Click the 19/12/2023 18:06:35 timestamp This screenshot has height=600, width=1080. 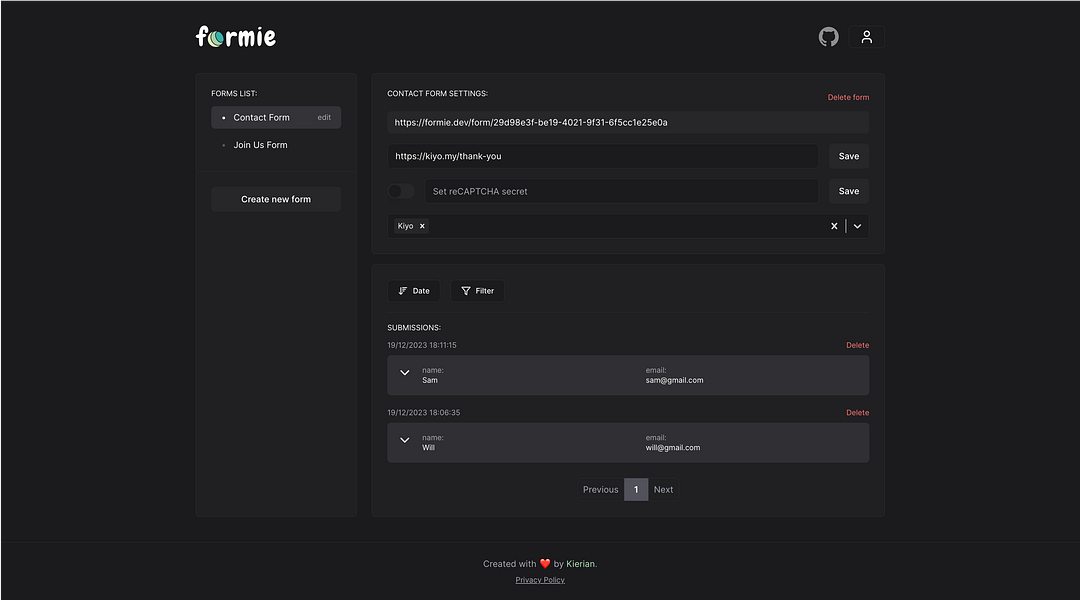click(424, 413)
